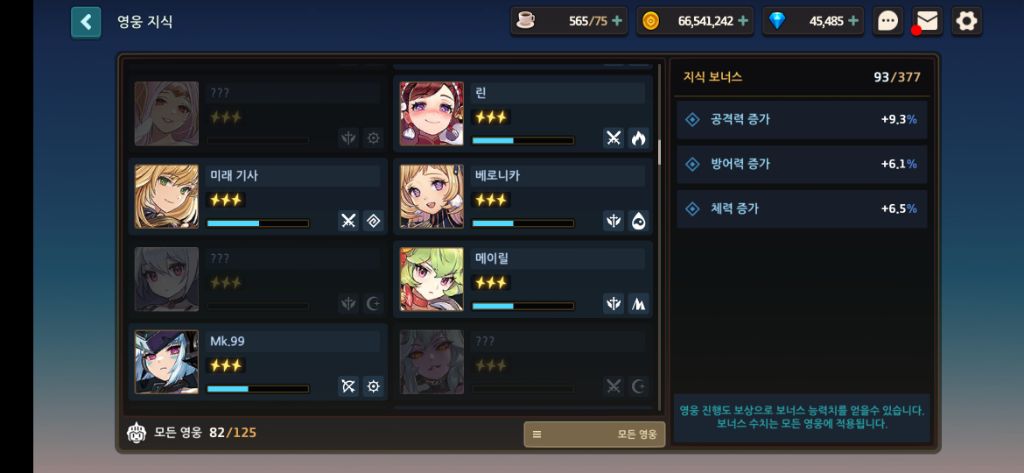Click 린's knowledge progress bar
Image resolution: width=1024 pixels, height=473 pixels.
coord(523,140)
